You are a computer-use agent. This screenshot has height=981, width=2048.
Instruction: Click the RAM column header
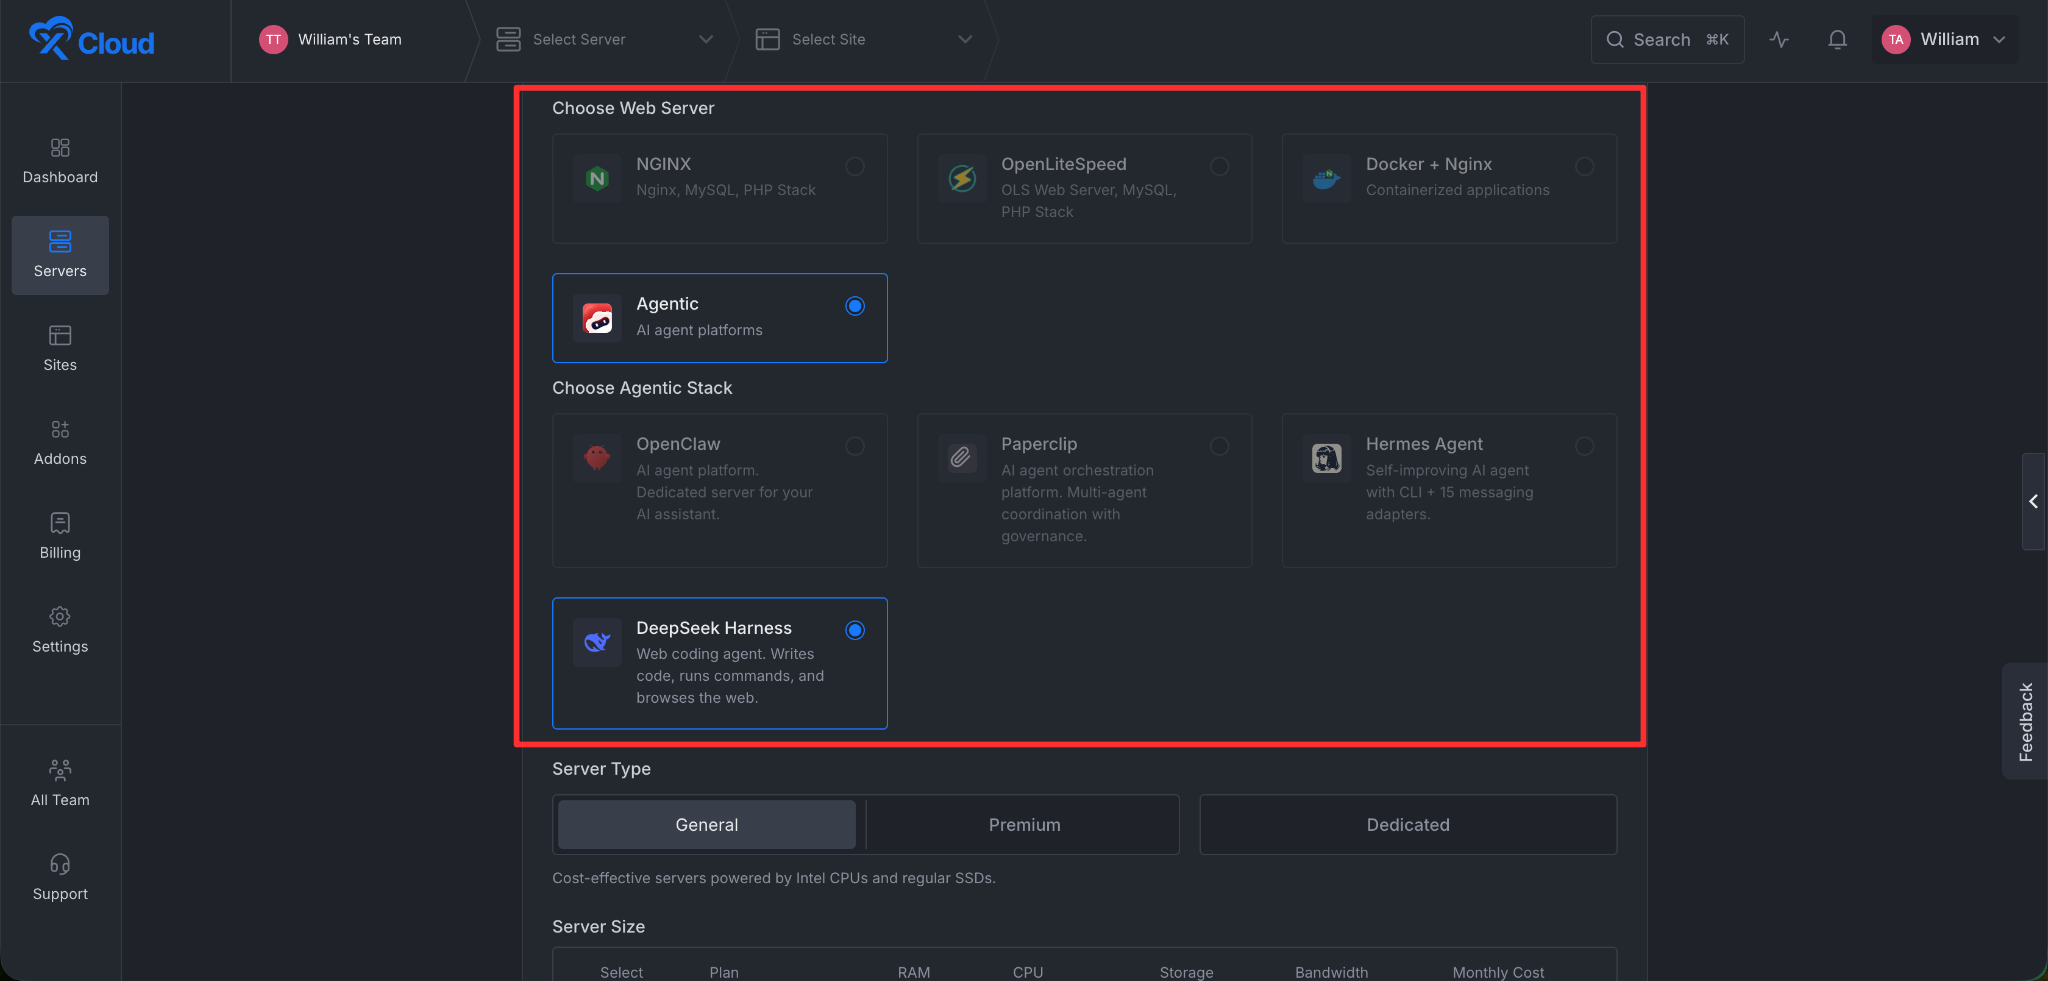pos(914,972)
